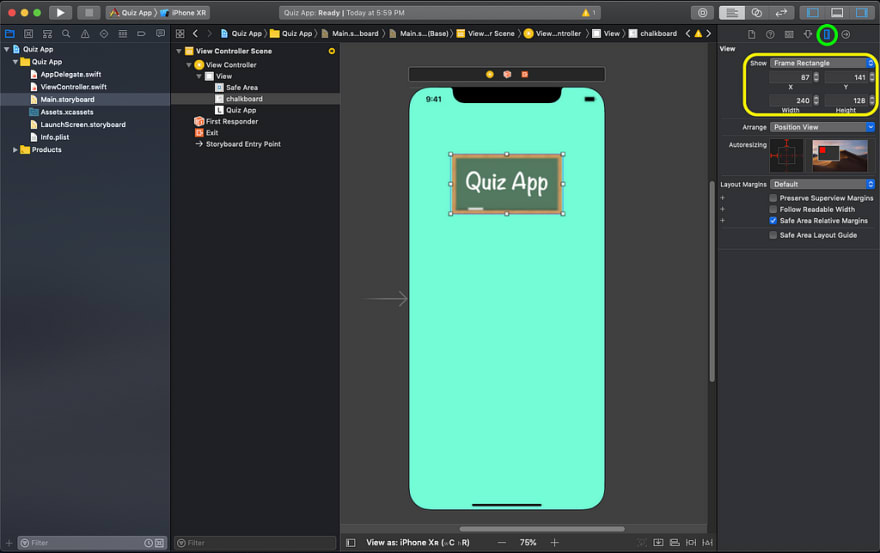
Task: Collapse the Quiz App project root
Action: pos(7,49)
